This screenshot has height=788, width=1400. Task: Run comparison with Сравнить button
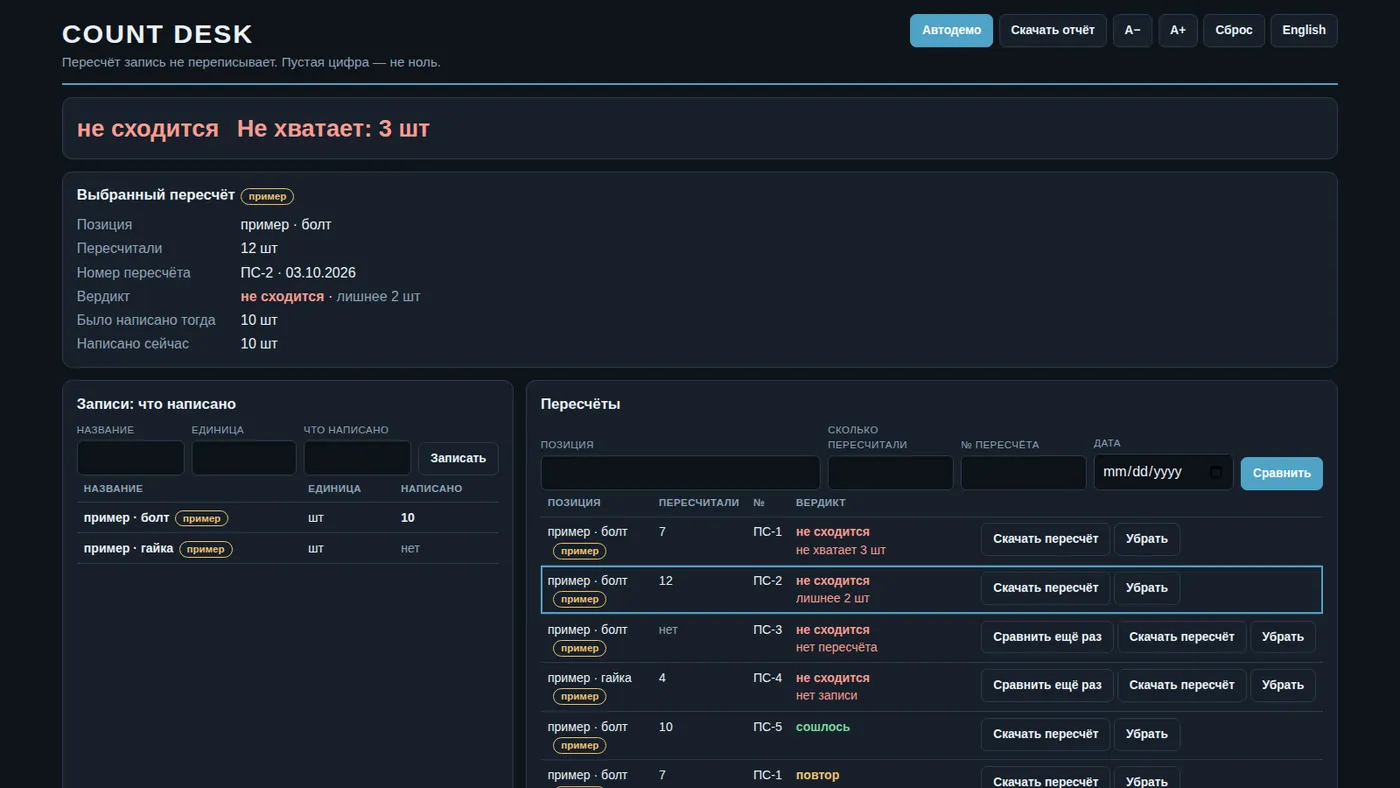click(1281, 473)
